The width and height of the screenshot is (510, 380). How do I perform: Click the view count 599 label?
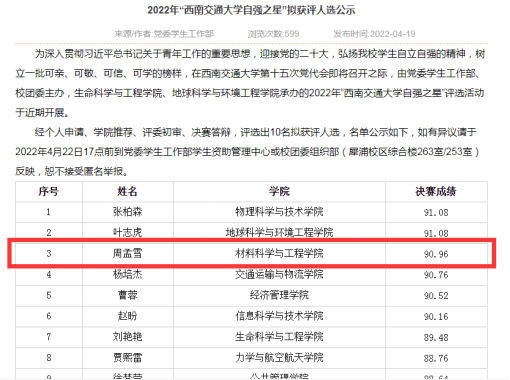pos(273,34)
